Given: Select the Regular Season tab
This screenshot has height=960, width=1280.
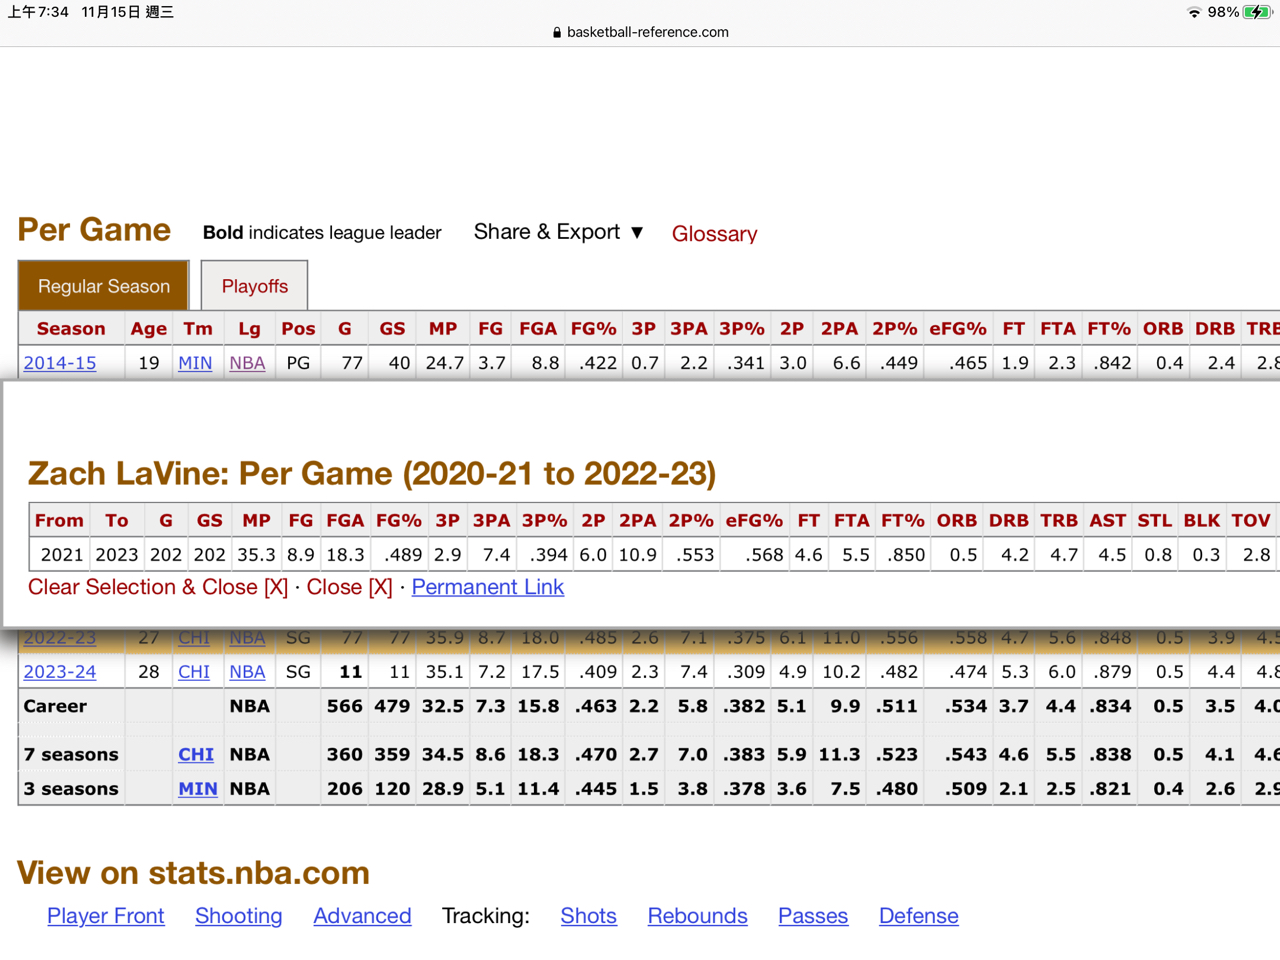Looking at the screenshot, I should (x=104, y=286).
